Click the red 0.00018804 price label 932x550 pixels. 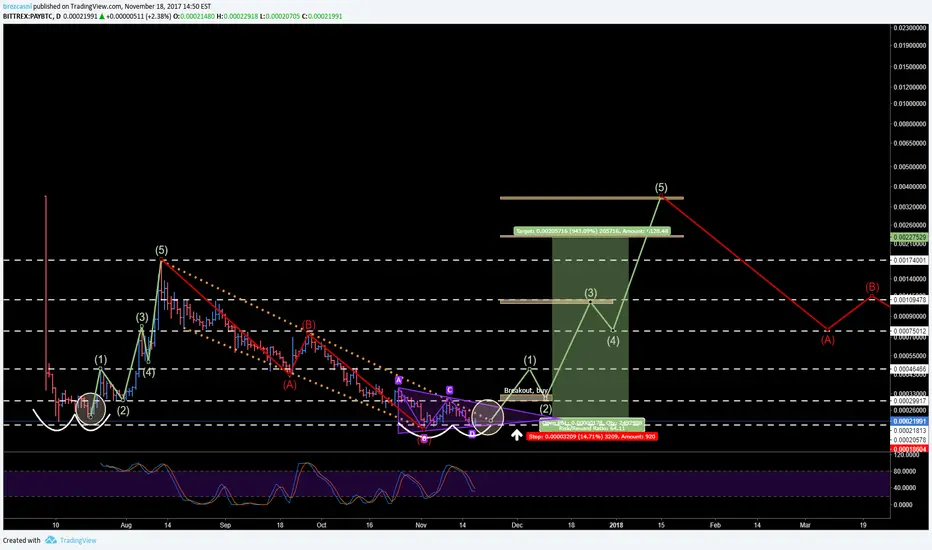click(910, 449)
